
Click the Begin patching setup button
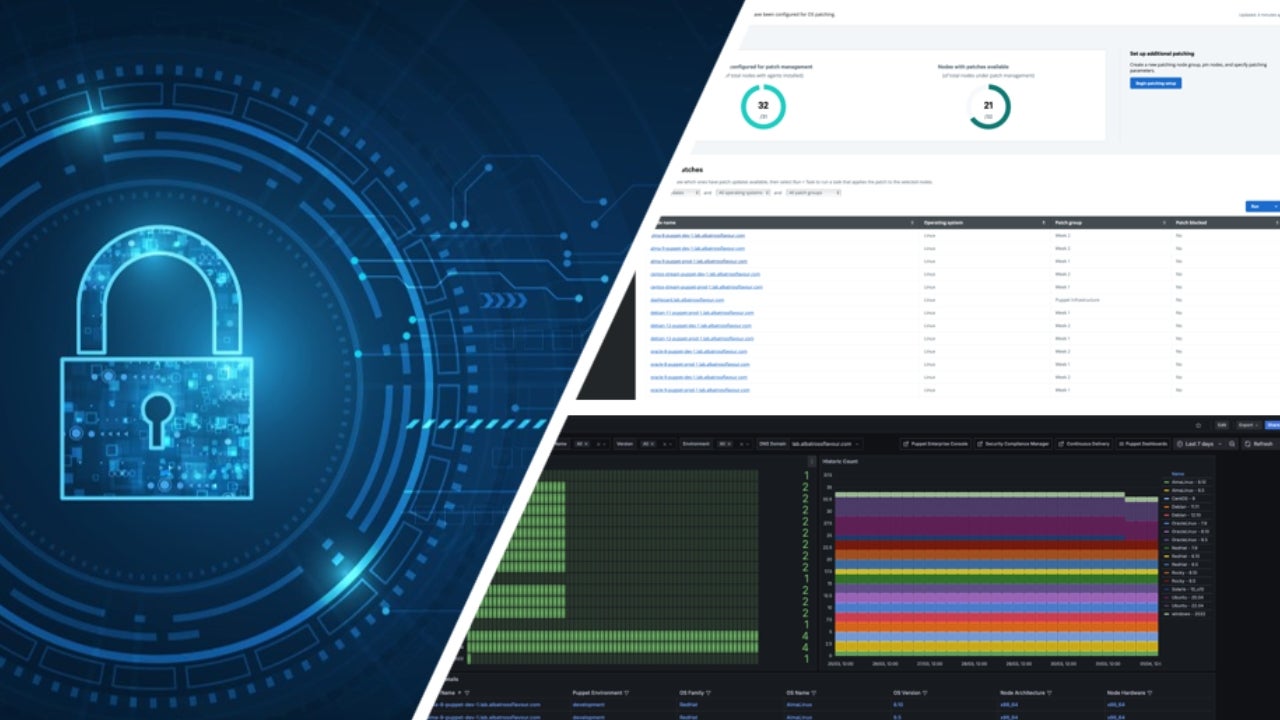(1156, 83)
